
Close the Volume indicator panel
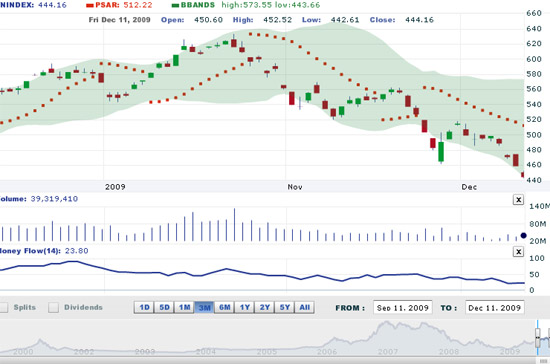point(518,200)
